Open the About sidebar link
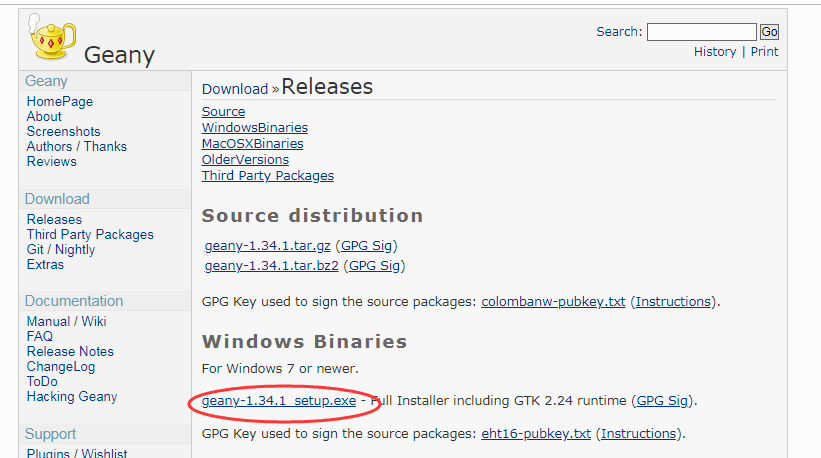Viewport: 821px width, 458px height. point(44,116)
